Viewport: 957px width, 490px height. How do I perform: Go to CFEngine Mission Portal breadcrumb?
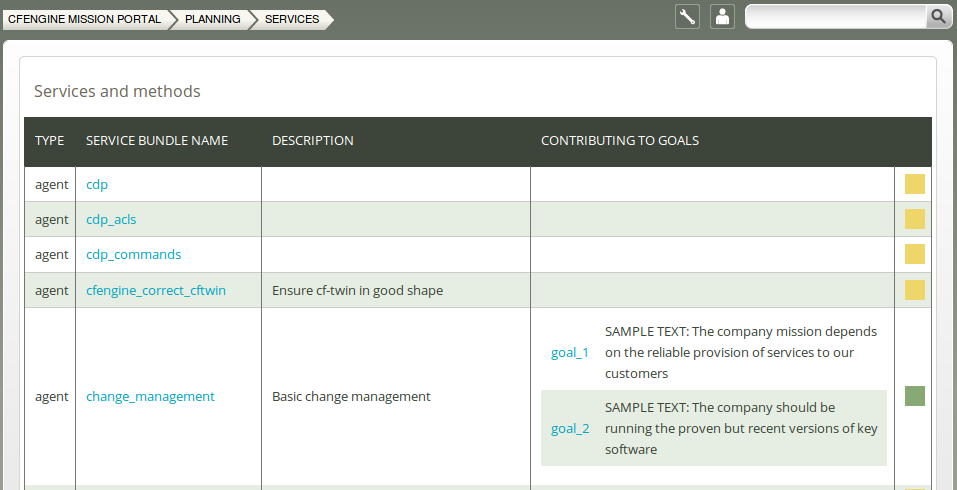click(84, 19)
